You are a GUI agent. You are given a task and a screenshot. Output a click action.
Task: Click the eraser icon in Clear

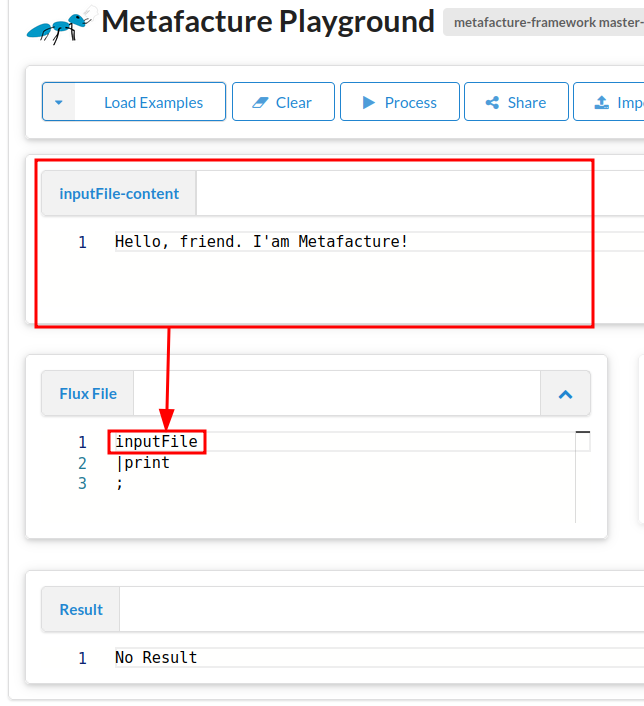pyautogui.click(x=260, y=103)
